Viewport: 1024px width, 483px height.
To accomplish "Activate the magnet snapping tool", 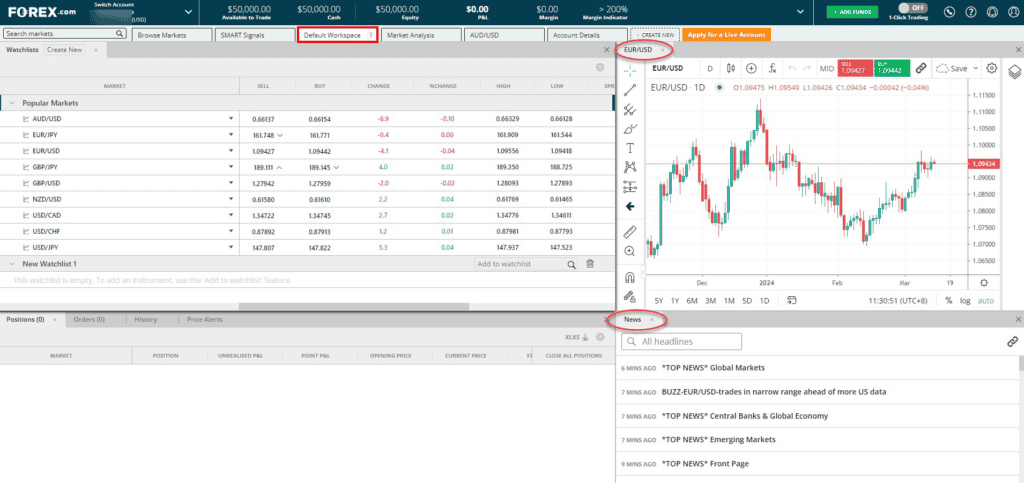I will click(630, 277).
